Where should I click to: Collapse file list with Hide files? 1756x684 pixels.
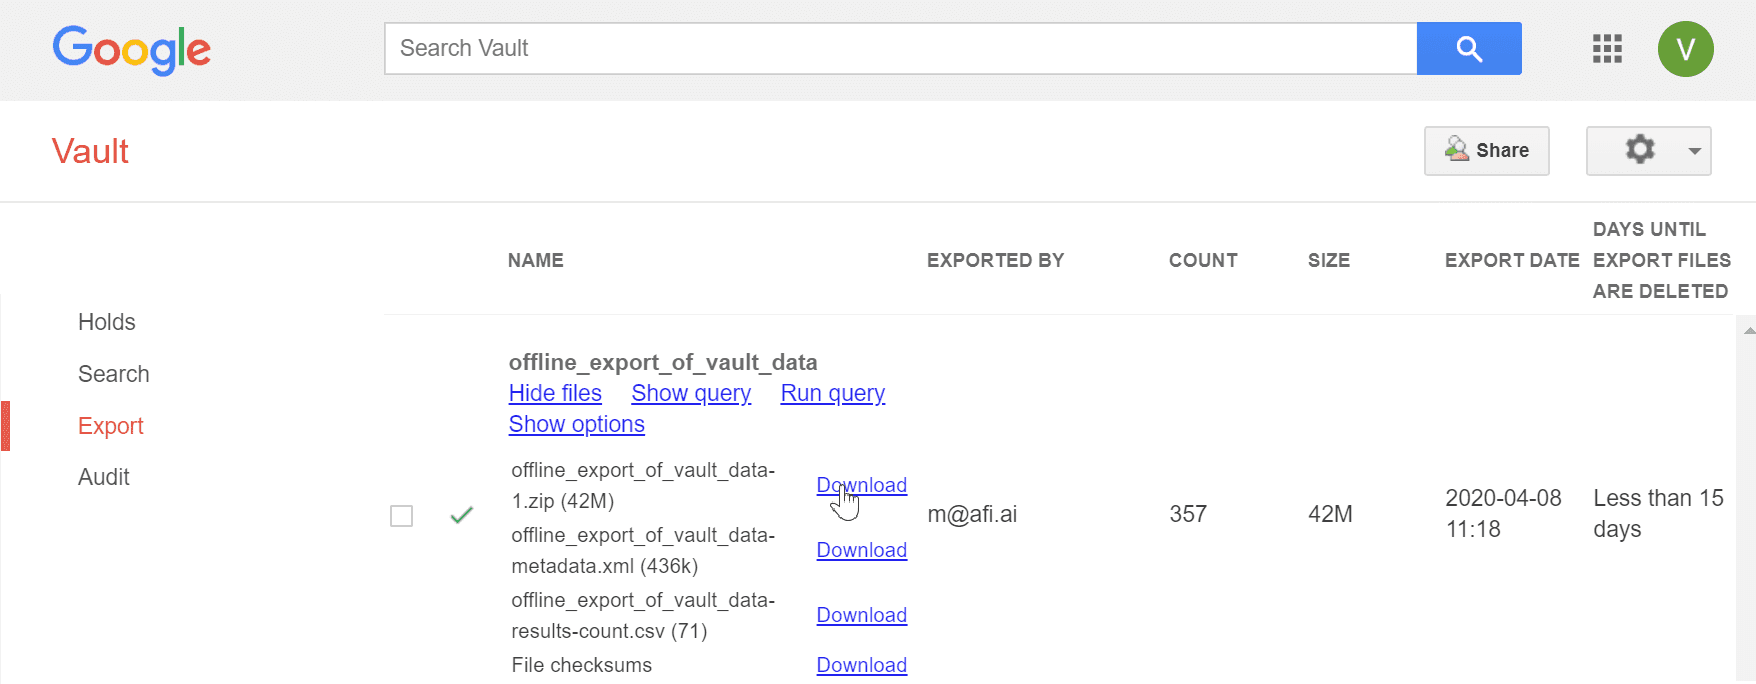pyautogui.click(x=555, y=393)
